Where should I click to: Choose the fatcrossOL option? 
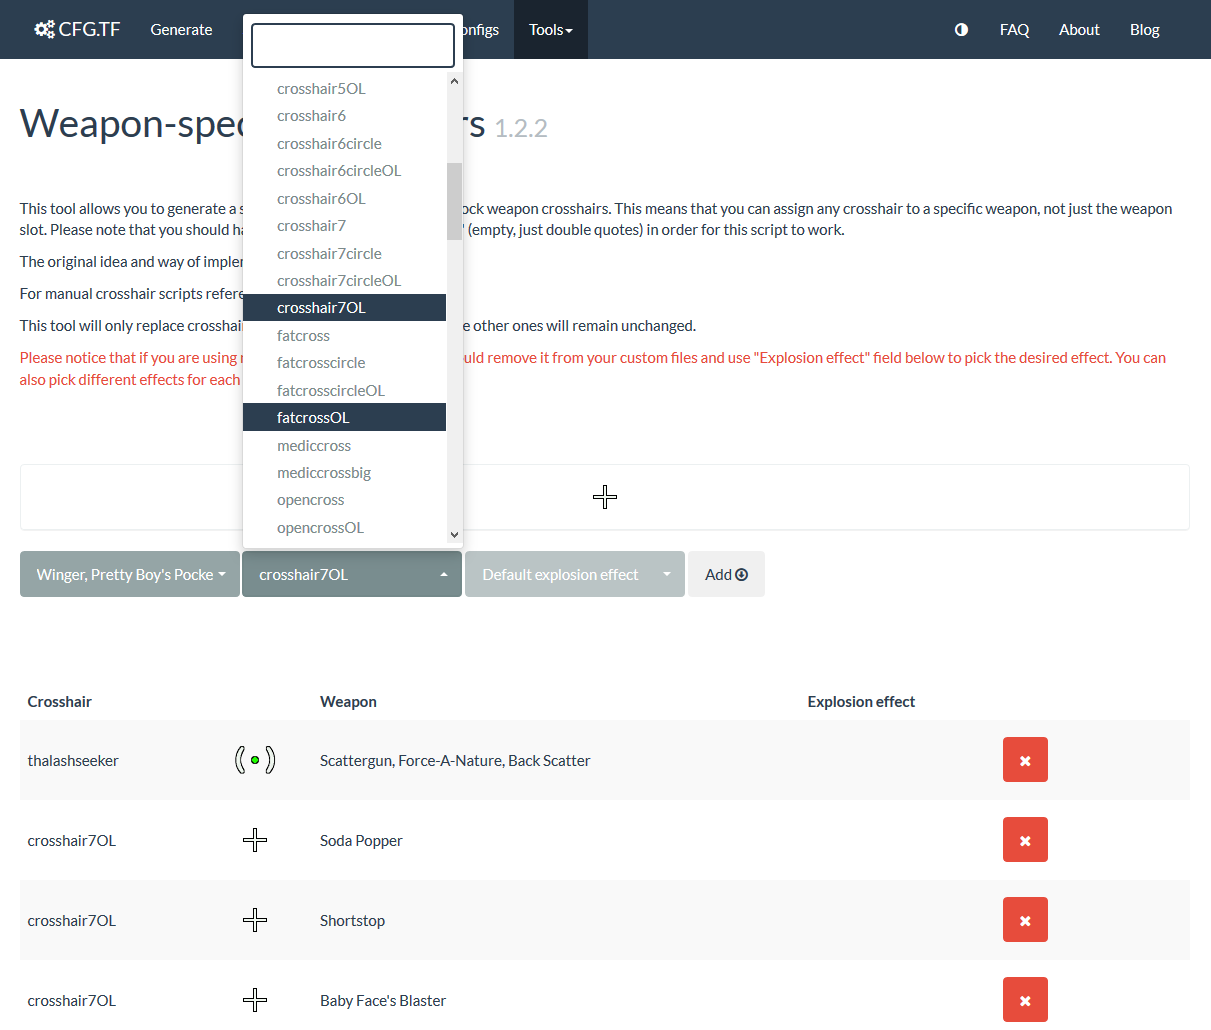tap(344, 418)
